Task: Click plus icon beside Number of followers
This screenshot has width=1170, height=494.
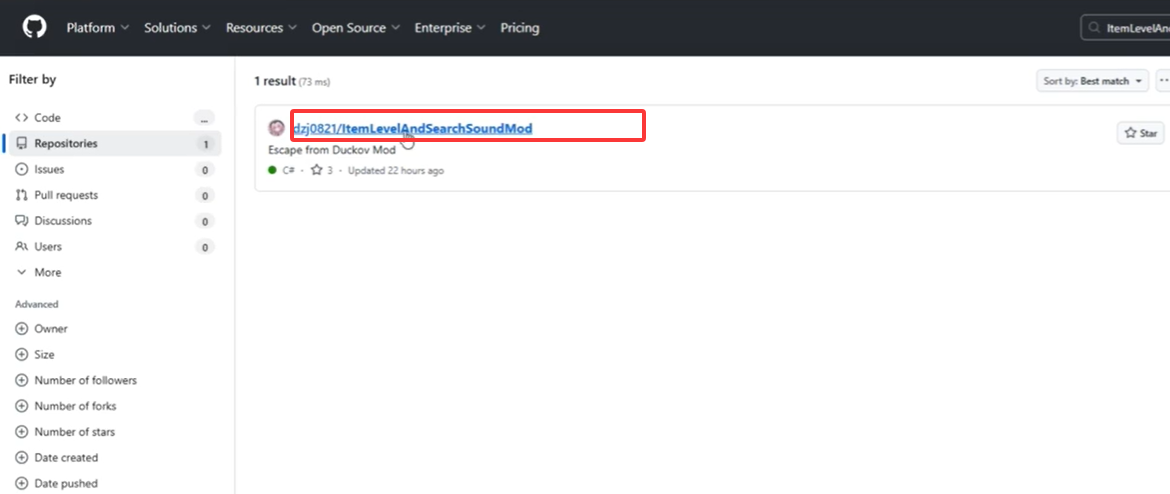Action: point(22,381)
